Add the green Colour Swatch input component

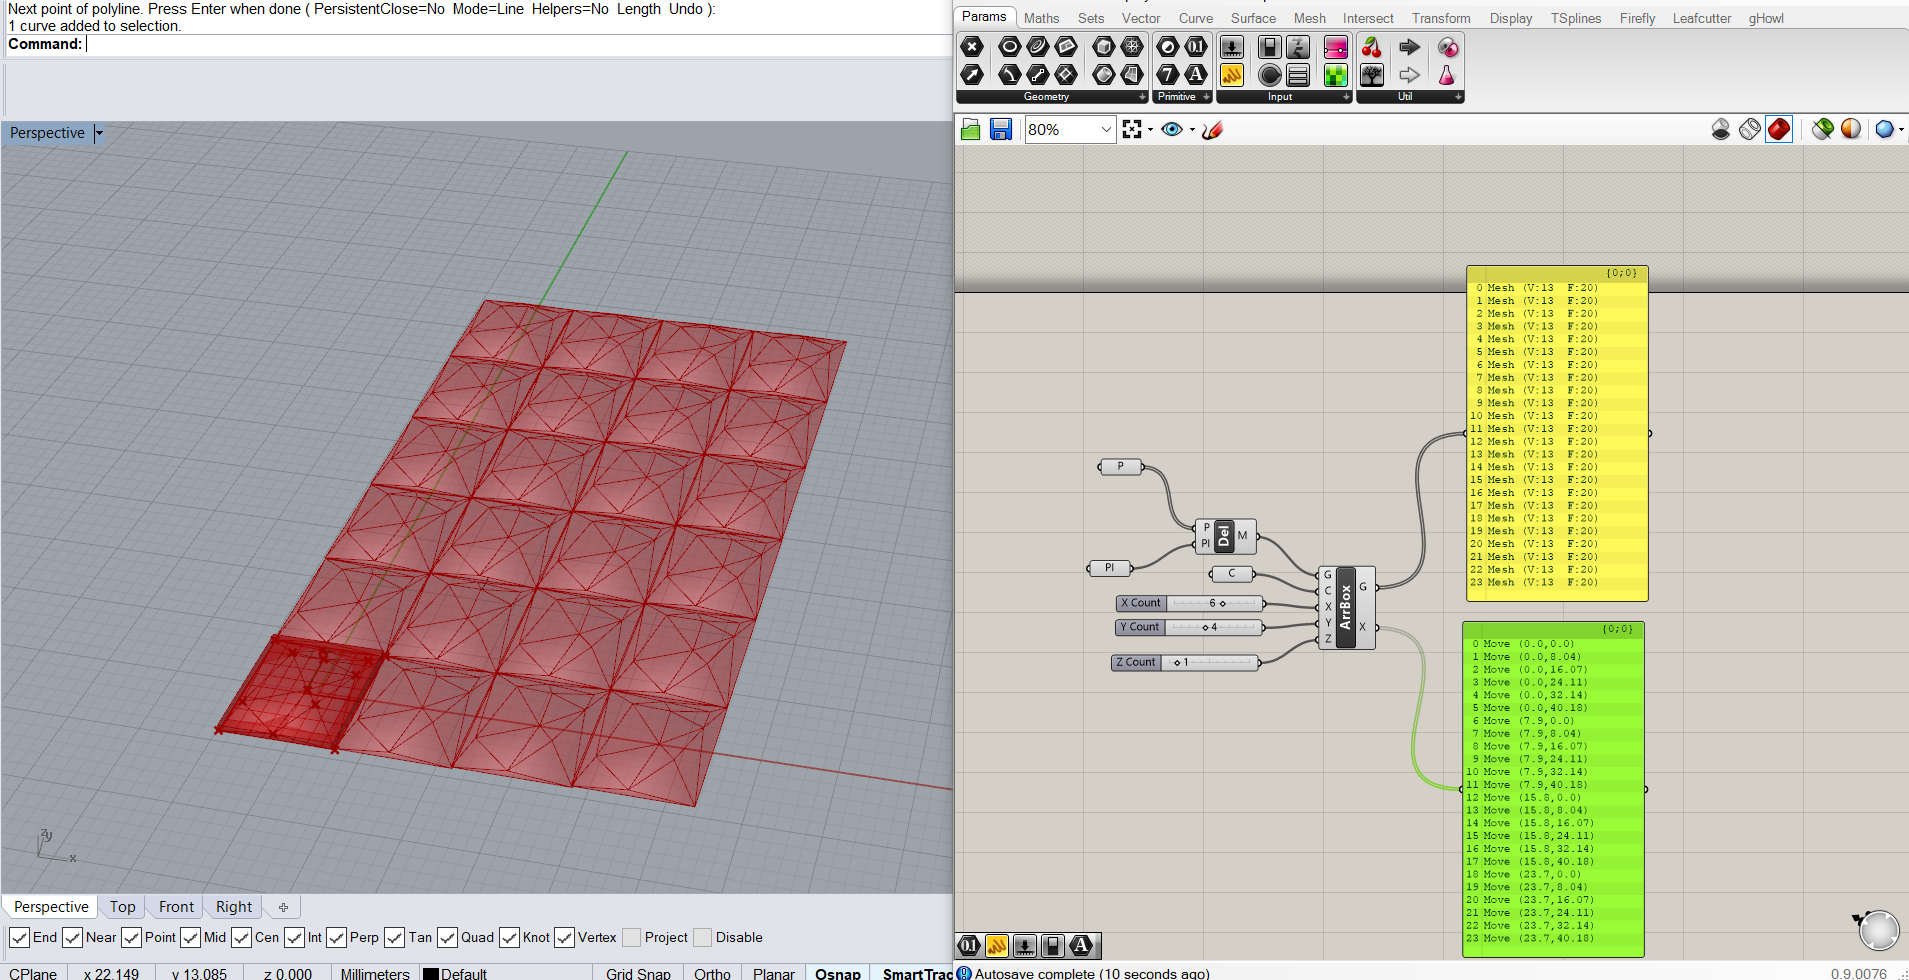coord(1336,75)
